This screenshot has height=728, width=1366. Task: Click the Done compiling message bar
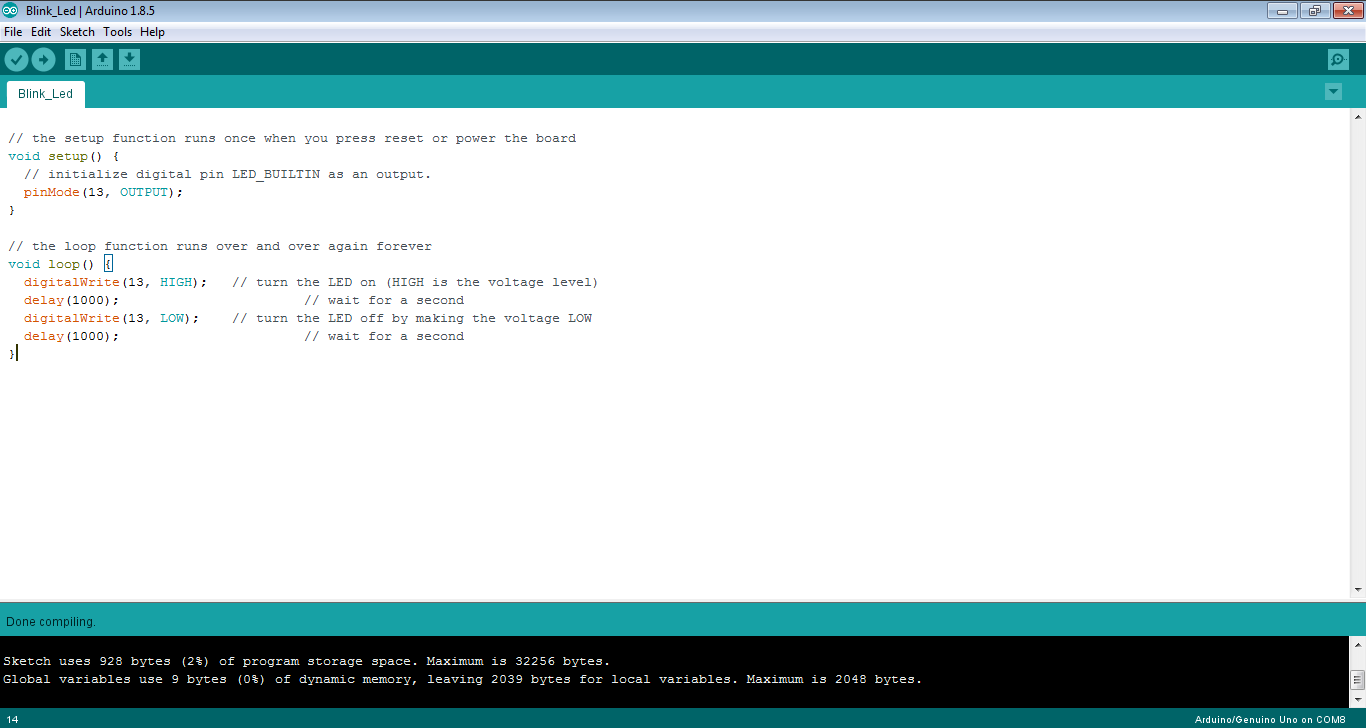(50, 621)
